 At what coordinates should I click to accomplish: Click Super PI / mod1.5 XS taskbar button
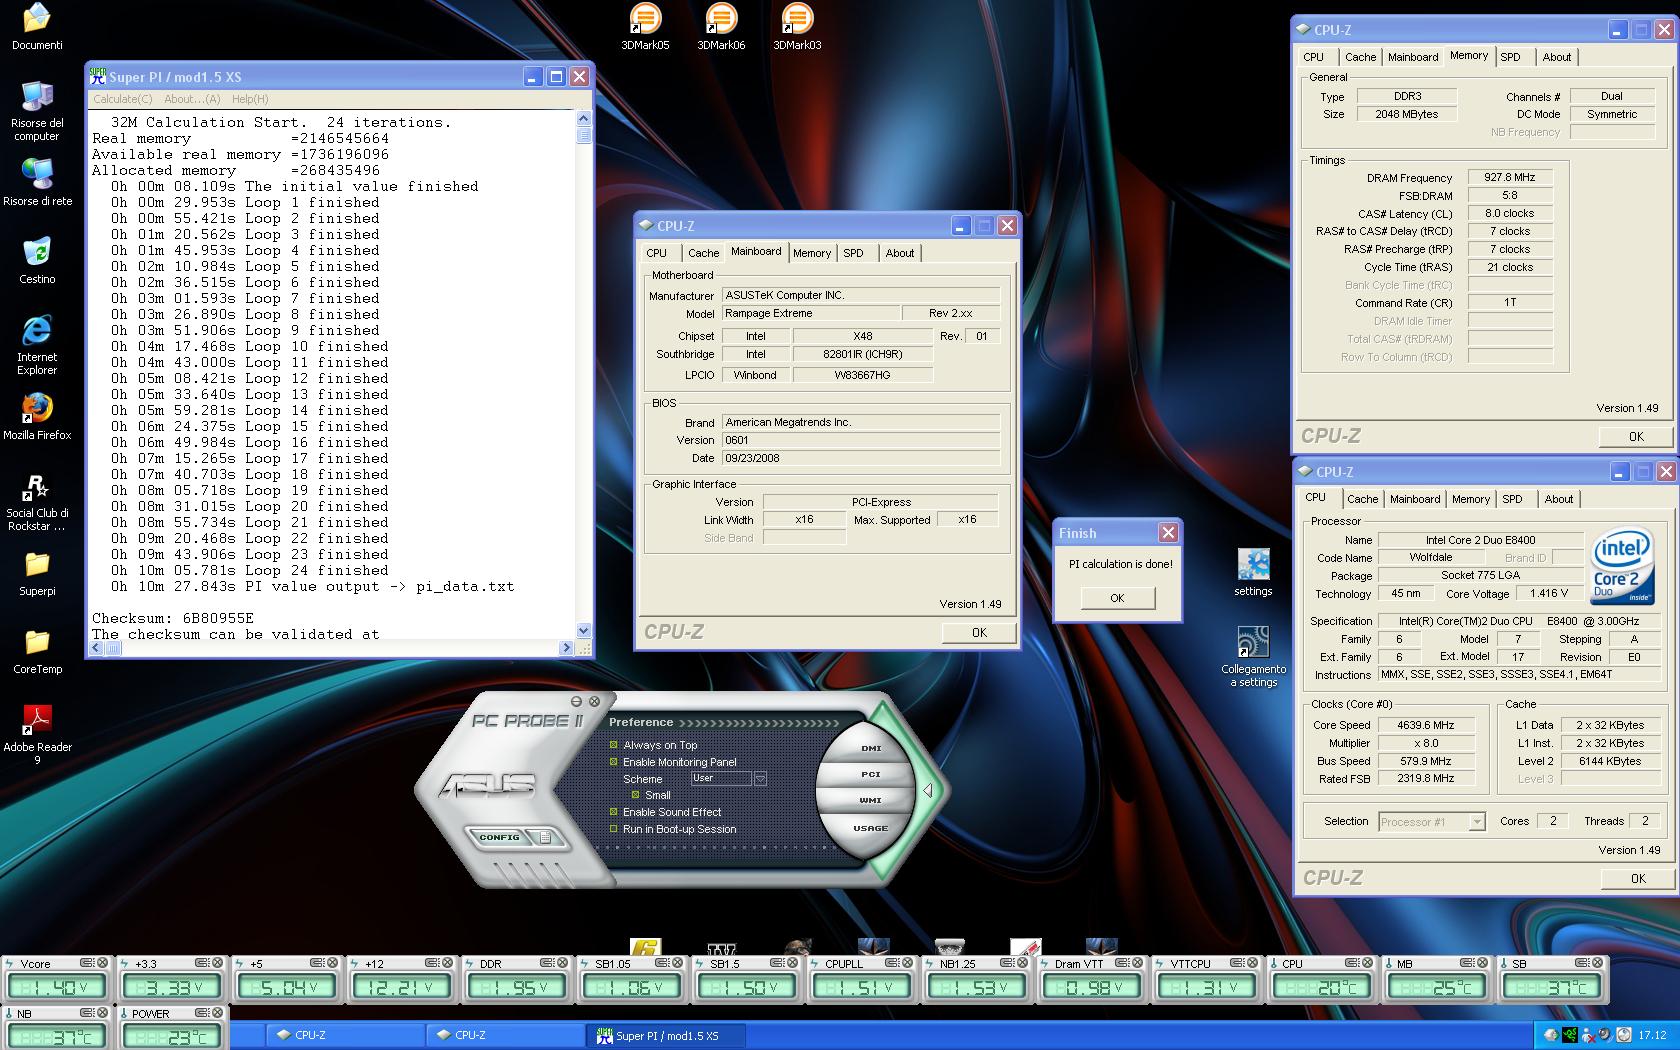pos(665,1035)
